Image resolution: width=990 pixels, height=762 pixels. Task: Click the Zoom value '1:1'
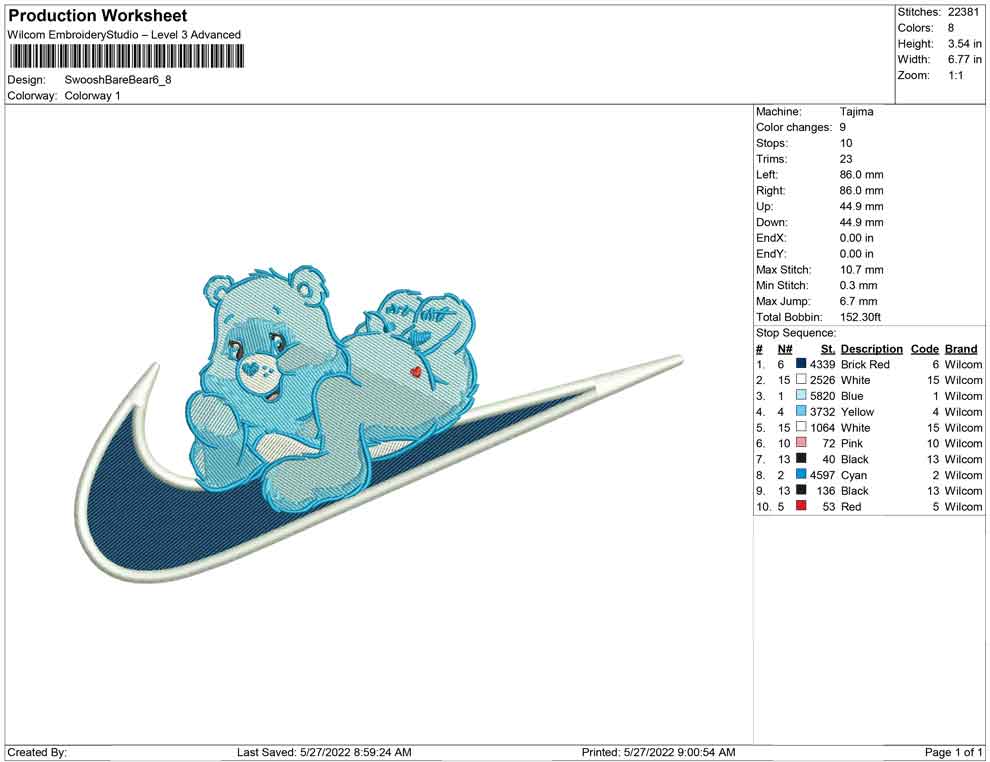(956, 75)
